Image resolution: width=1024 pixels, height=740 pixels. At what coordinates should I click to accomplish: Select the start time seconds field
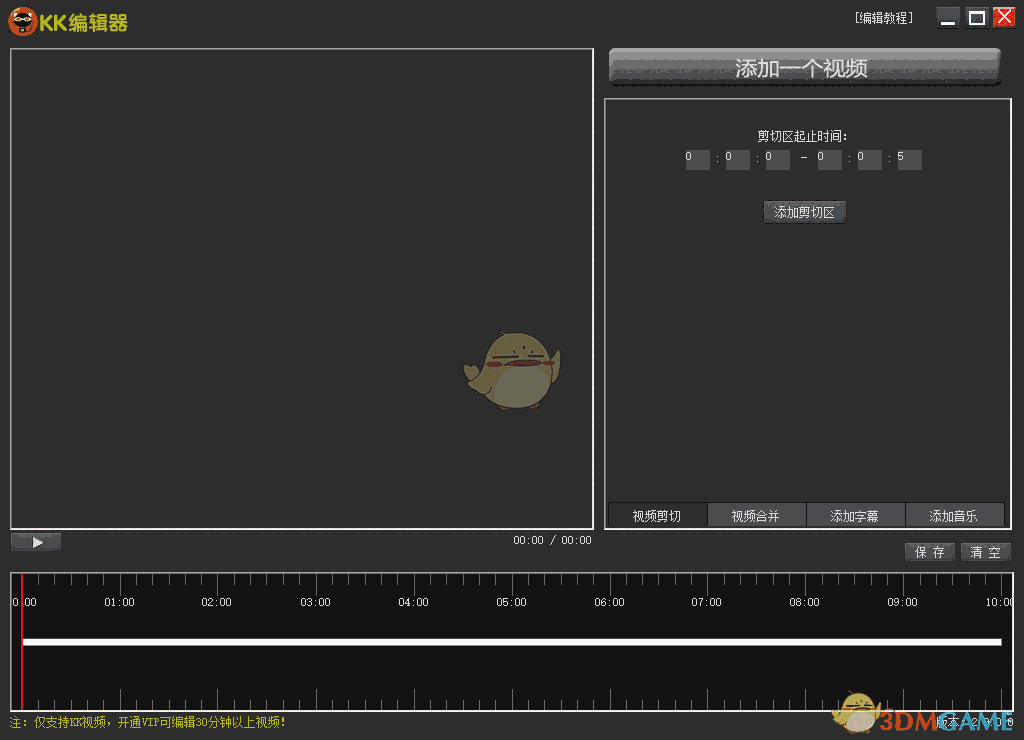[x=777, y=159]
